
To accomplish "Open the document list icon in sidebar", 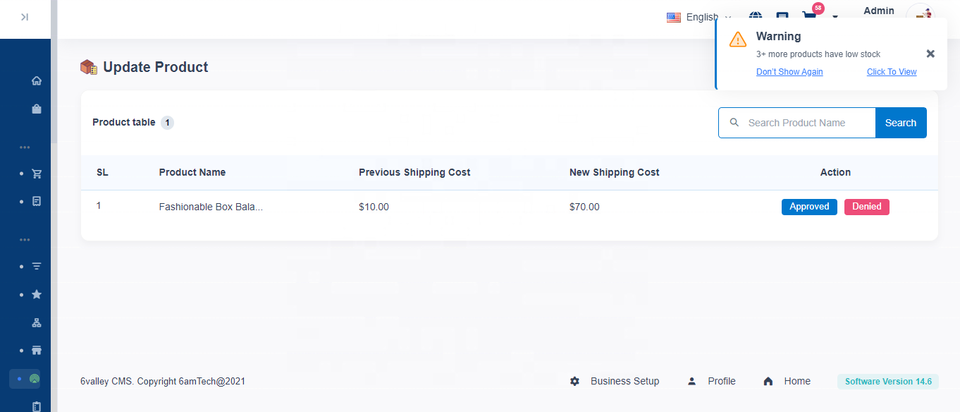I will point(37,201).
